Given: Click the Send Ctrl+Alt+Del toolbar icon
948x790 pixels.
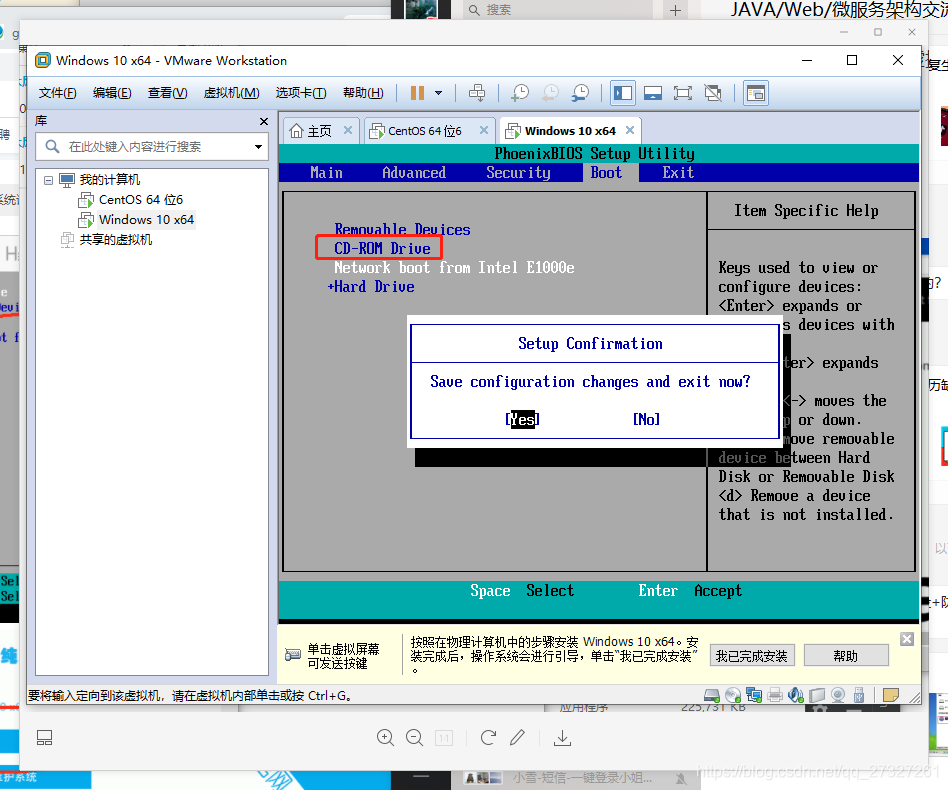Looking at the screenshot, I should (x=477, y=93).
